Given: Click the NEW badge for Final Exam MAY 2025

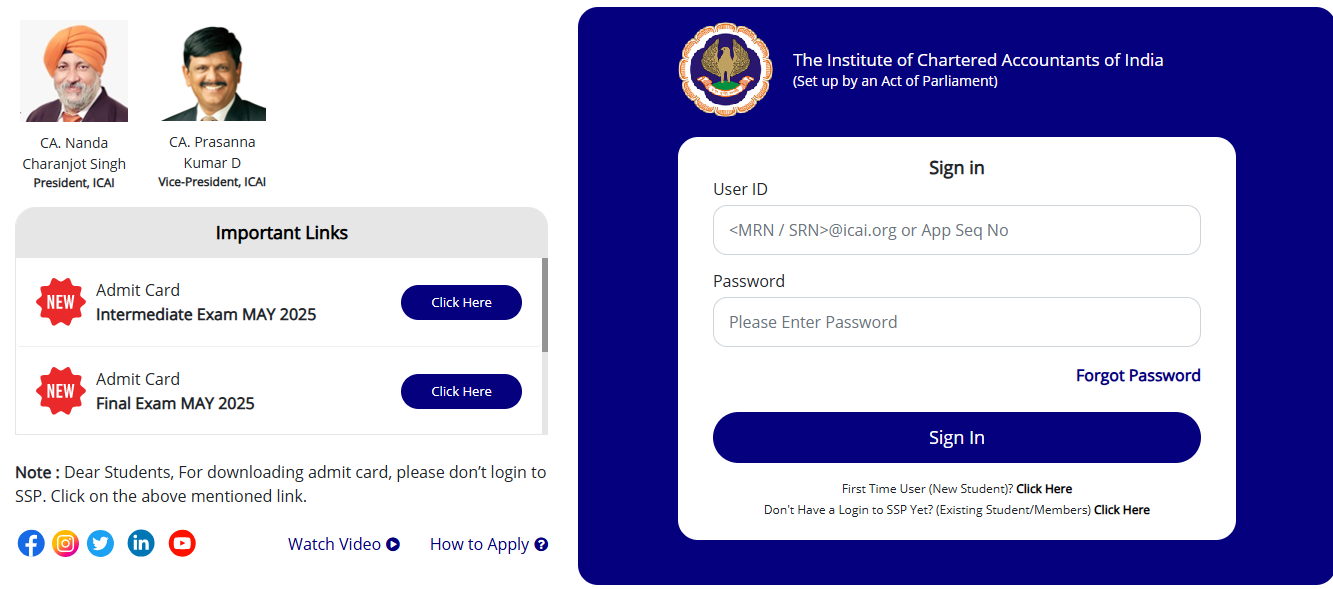Looking at the screenshot, I should tap(60, 391).
